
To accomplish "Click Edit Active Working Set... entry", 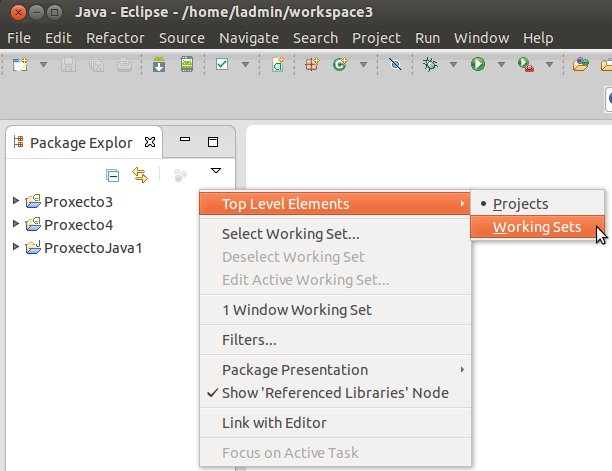I will coord(335,280).
